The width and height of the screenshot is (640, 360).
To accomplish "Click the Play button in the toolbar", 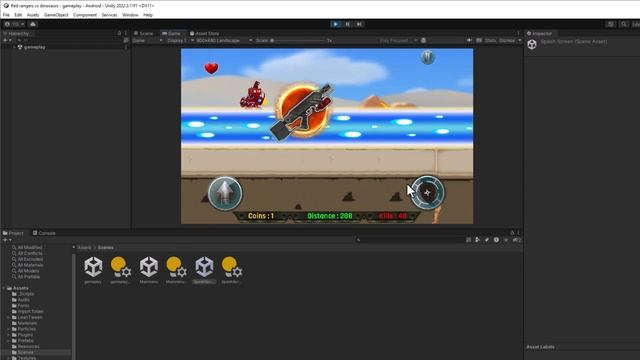I will coord(336,24).
